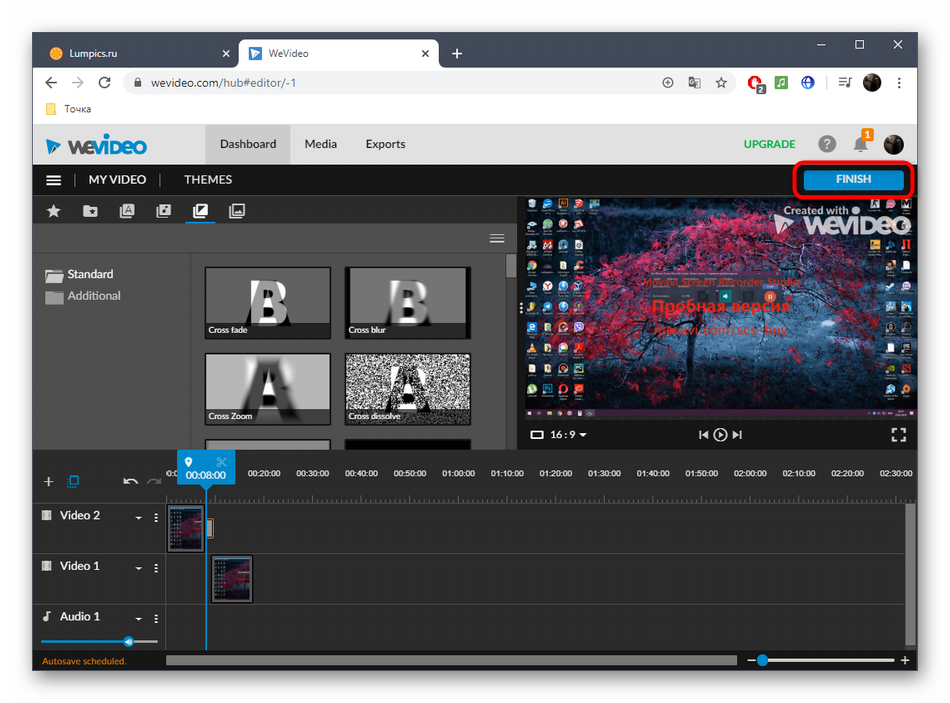Expand Audio 1 track arrow
Viewport: 950px width, 703px height.
point(139,619)
